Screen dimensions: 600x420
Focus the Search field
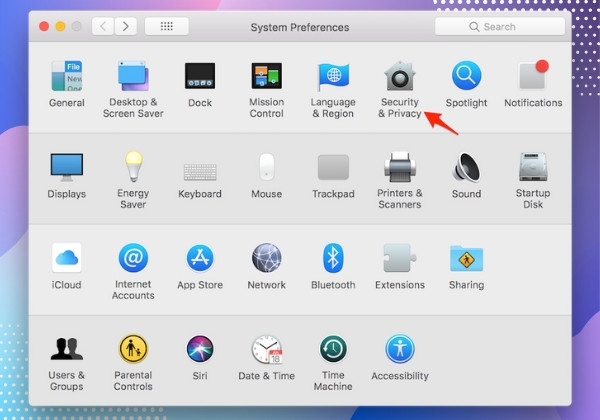point(500,26)
